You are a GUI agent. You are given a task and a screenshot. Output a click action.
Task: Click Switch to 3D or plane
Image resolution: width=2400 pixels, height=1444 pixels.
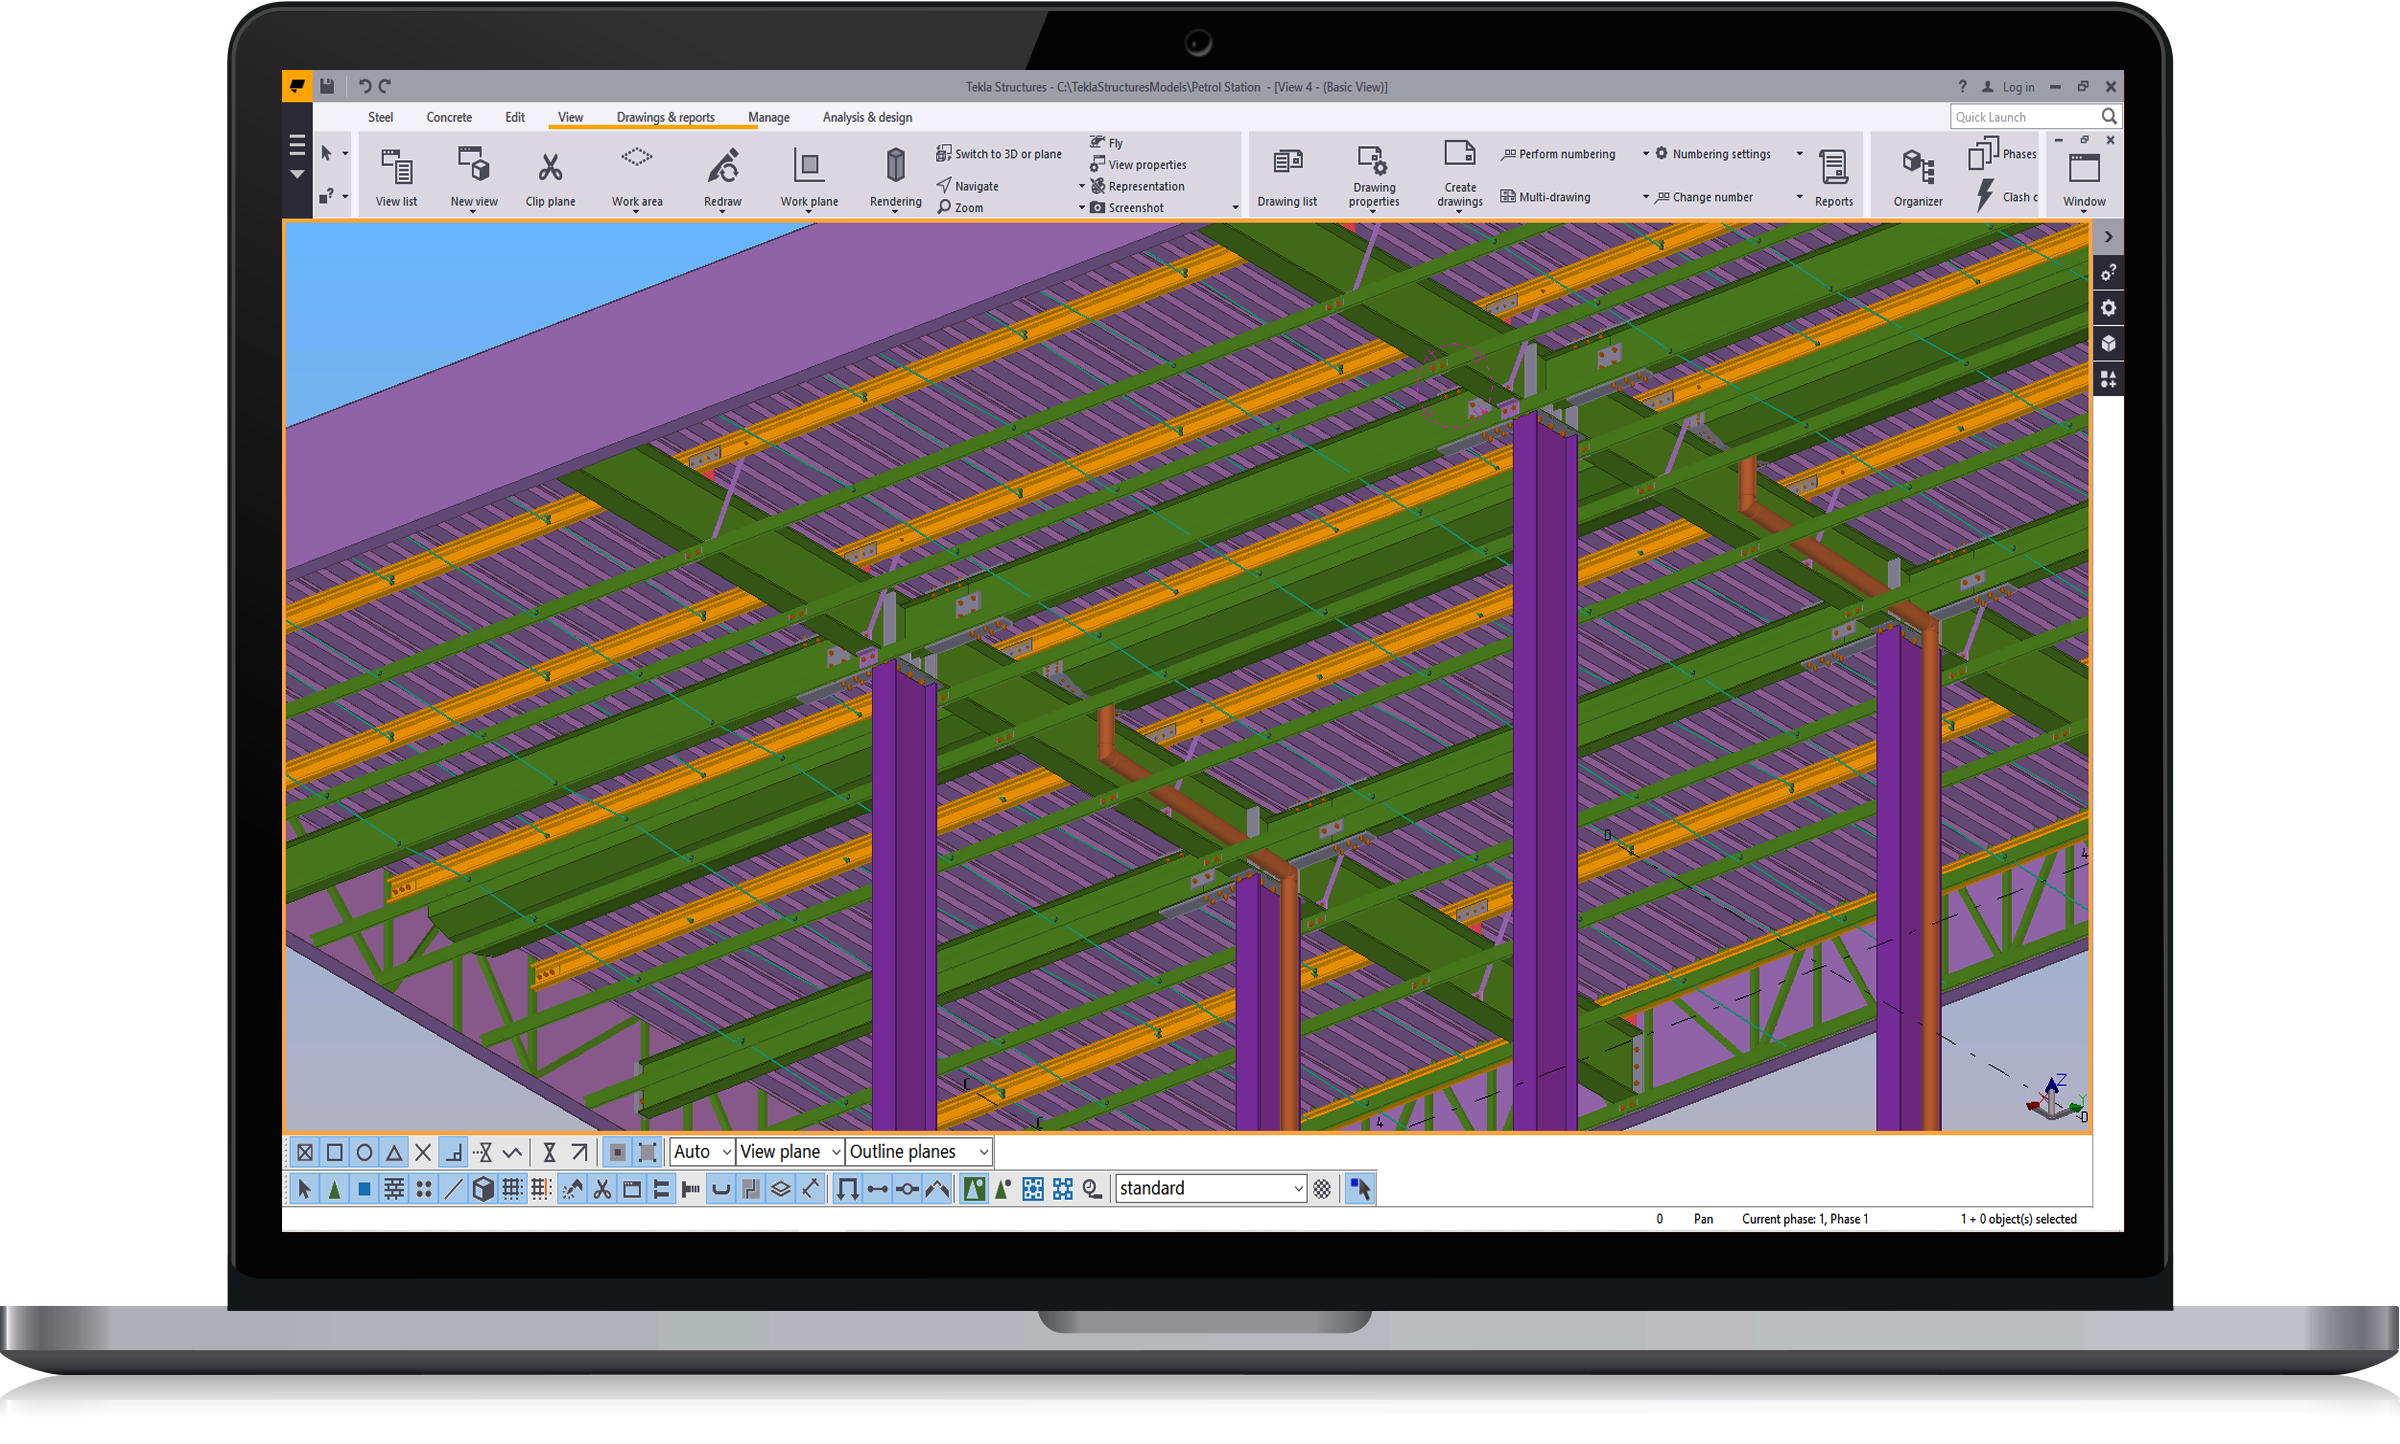[x=998, y=154]
